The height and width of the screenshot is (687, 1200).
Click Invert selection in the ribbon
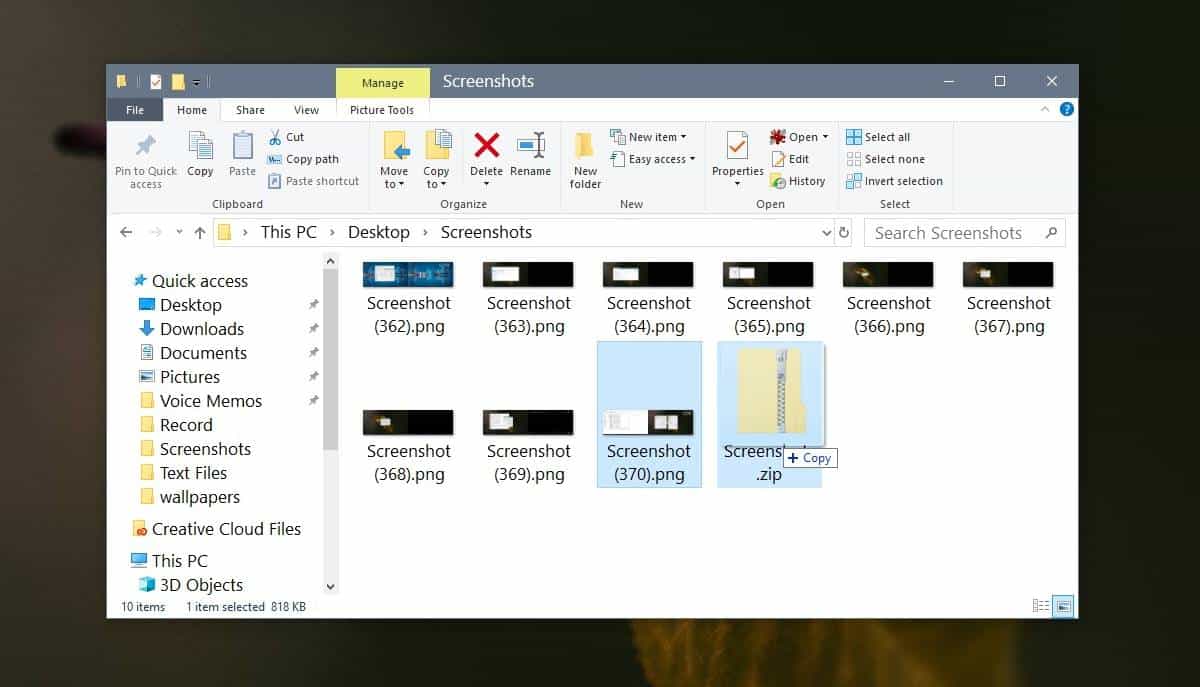pyautogui.click(x=893, y=181)
